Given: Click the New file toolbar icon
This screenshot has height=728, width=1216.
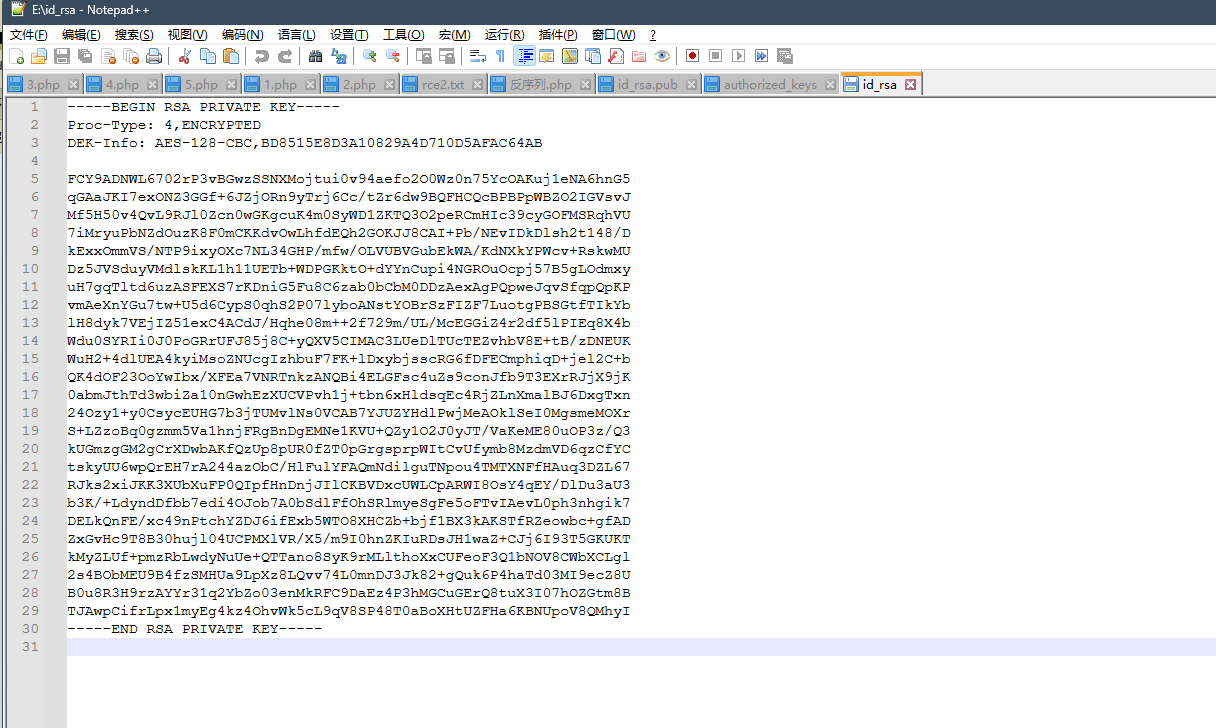Looking at the screenshot, I should point(16,56).
